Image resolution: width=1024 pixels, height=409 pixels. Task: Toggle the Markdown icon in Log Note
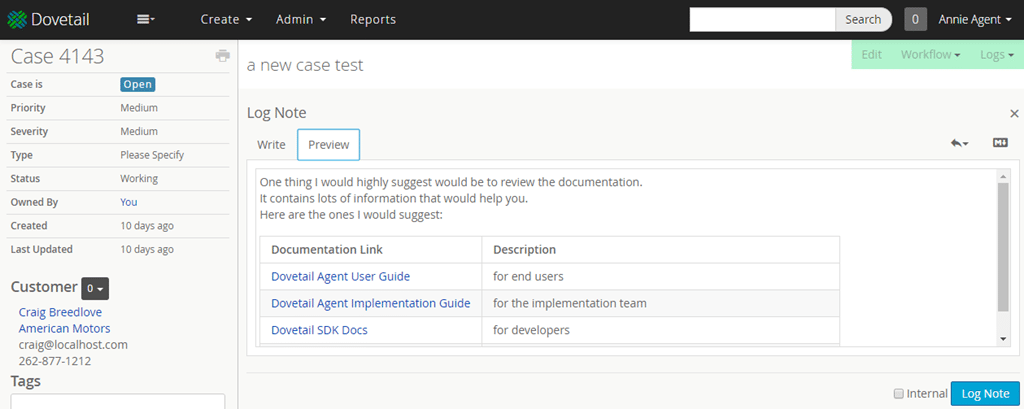1000,144
